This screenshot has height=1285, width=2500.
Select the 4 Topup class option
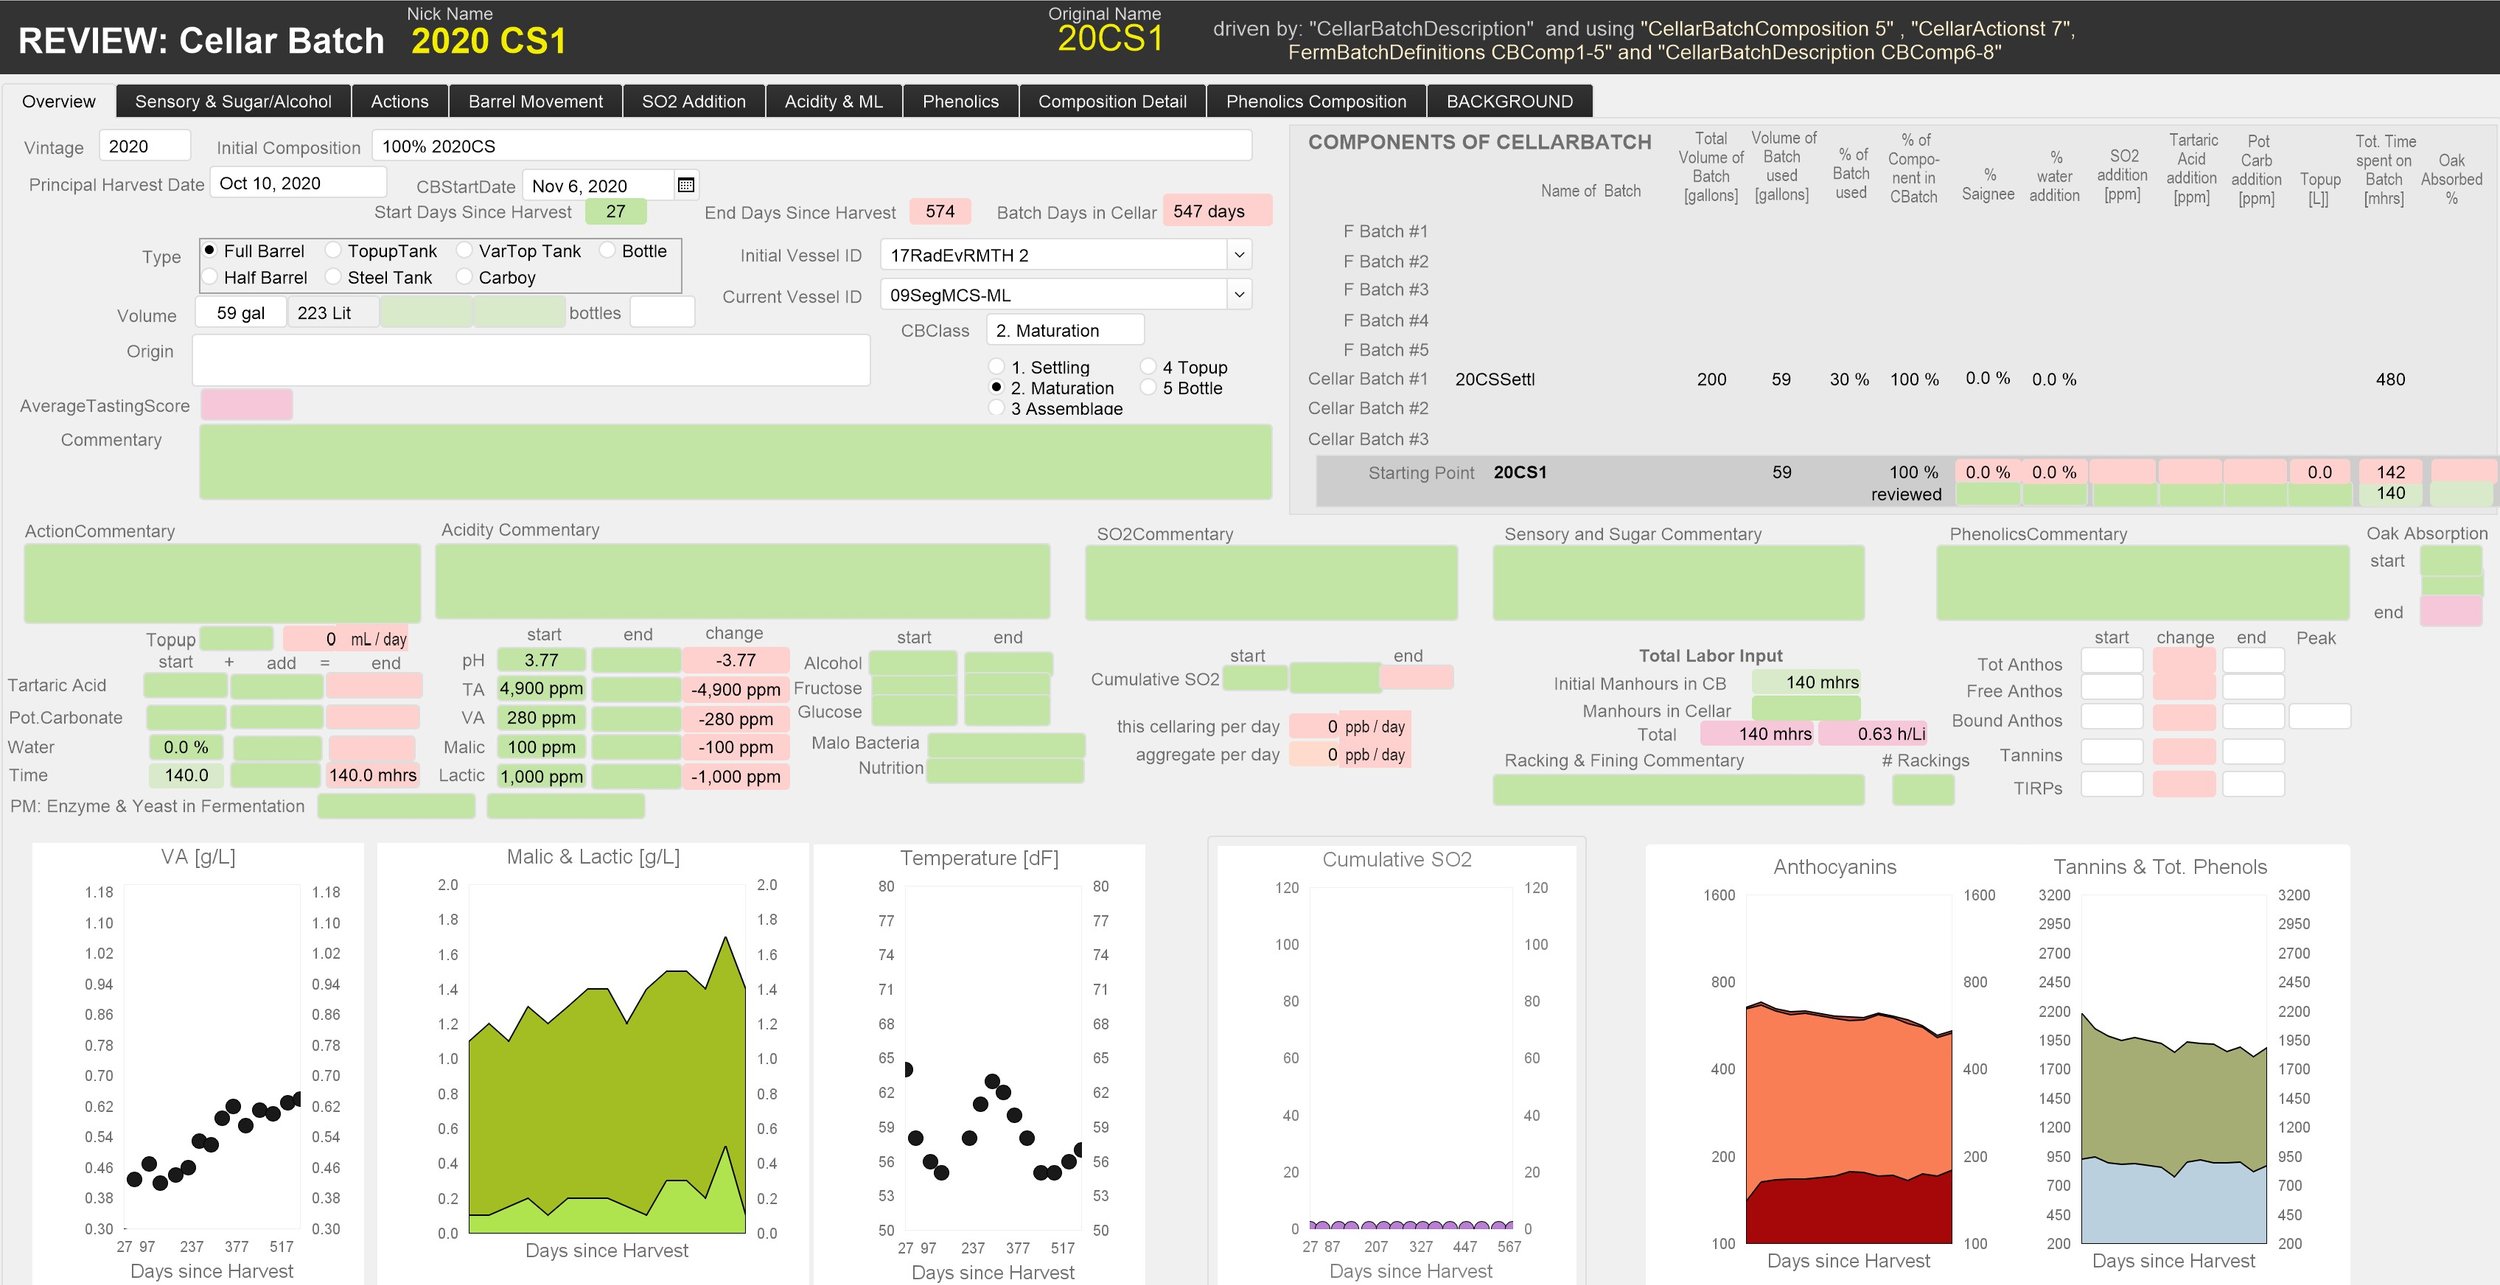pyautogui.click(x=1148, y=367)
